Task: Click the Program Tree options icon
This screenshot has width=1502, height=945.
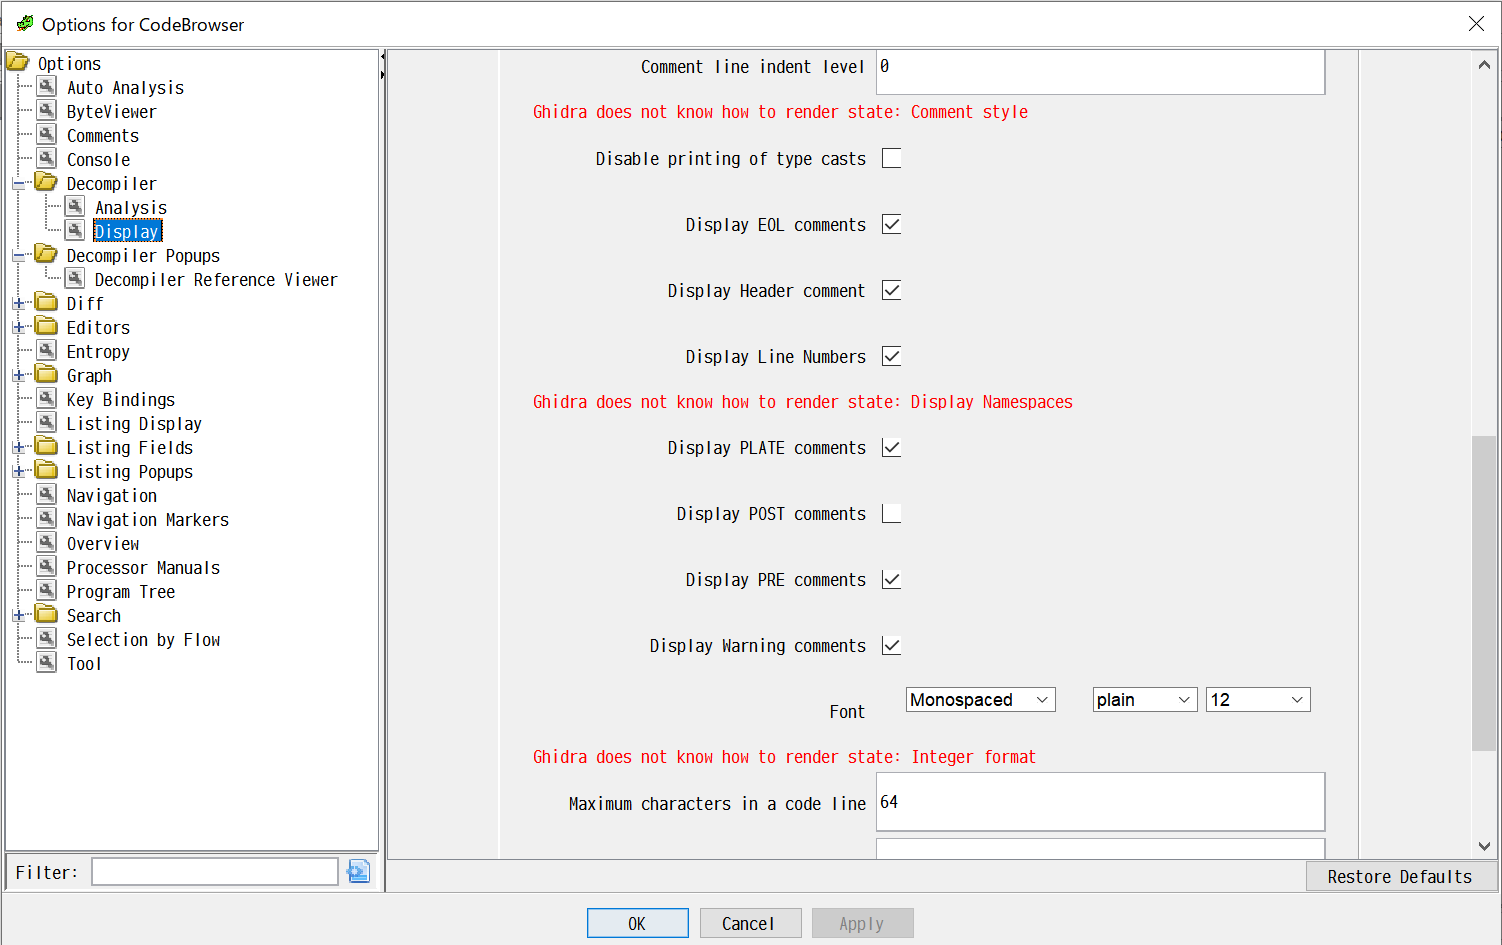Action: pos(47,591)
